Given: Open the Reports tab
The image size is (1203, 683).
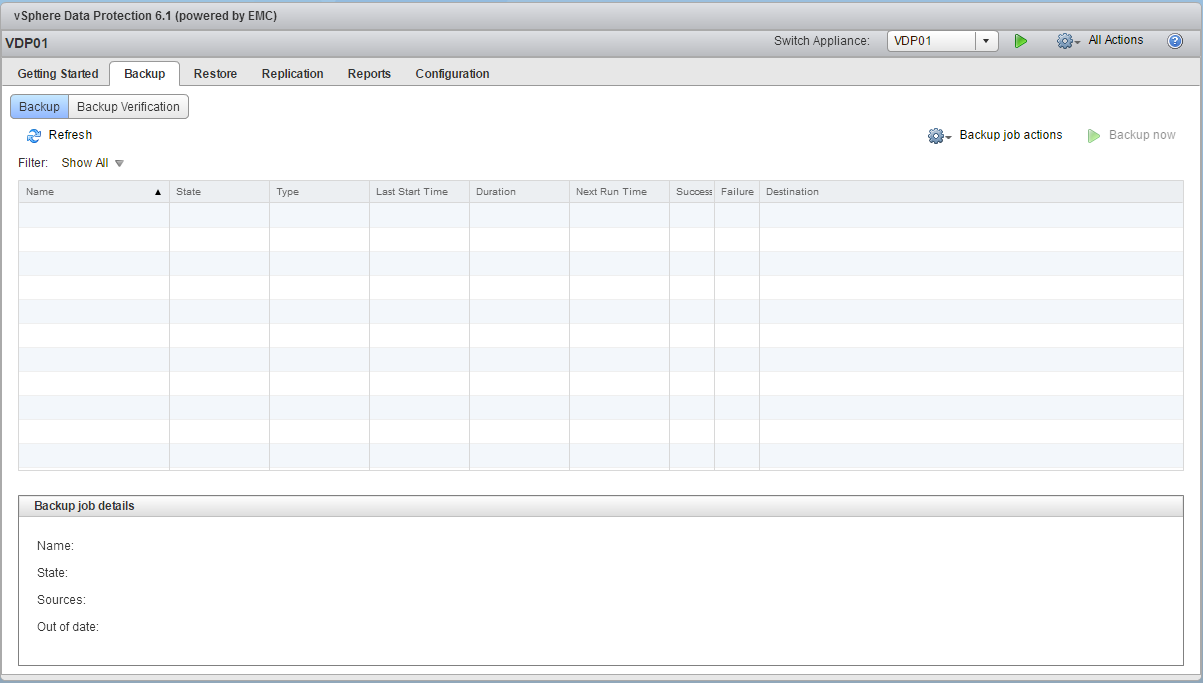Looking at the screenshot, I should tap(369, 74).
